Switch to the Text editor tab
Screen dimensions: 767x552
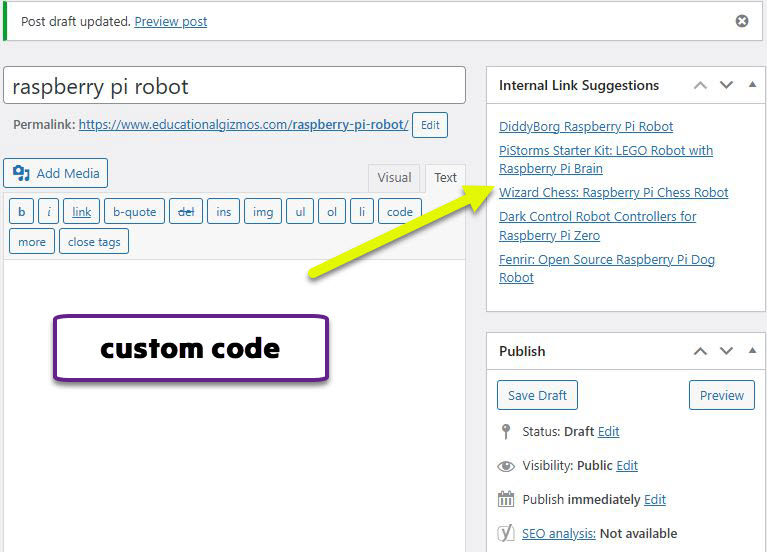pos(445,178)
